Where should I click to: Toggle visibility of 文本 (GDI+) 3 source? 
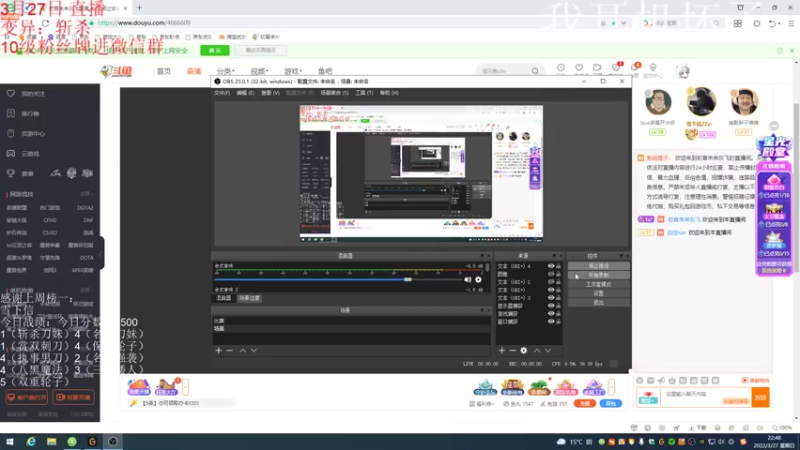(551, 298)
